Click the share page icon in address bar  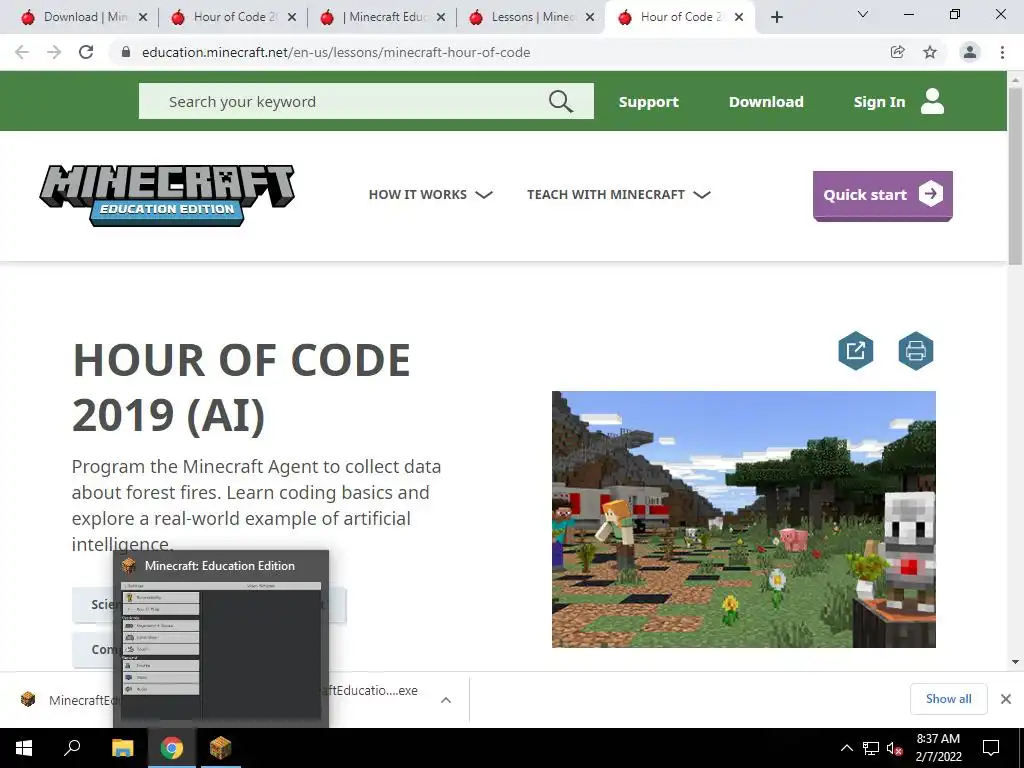click(x=897, y=52)
